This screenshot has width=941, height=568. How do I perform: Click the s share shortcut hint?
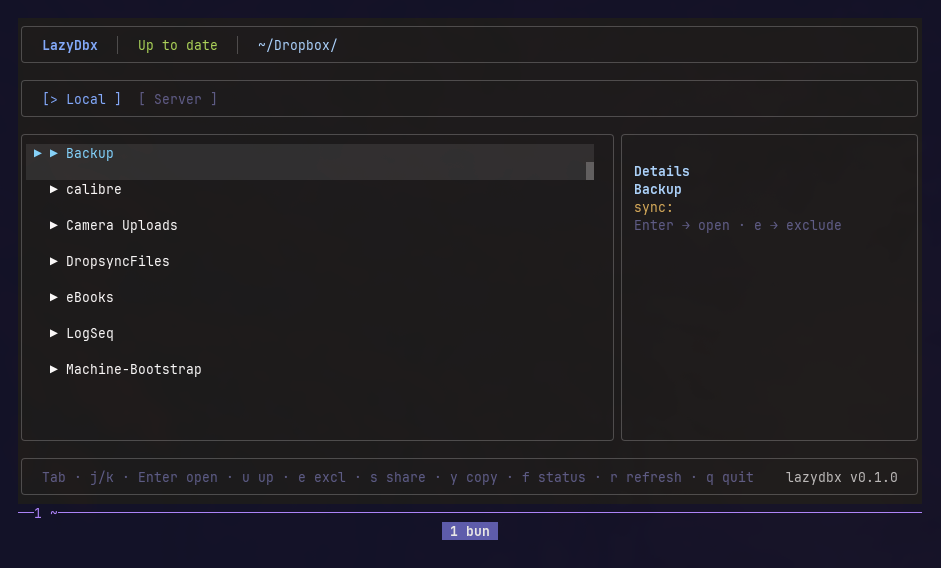pos(398,477)
